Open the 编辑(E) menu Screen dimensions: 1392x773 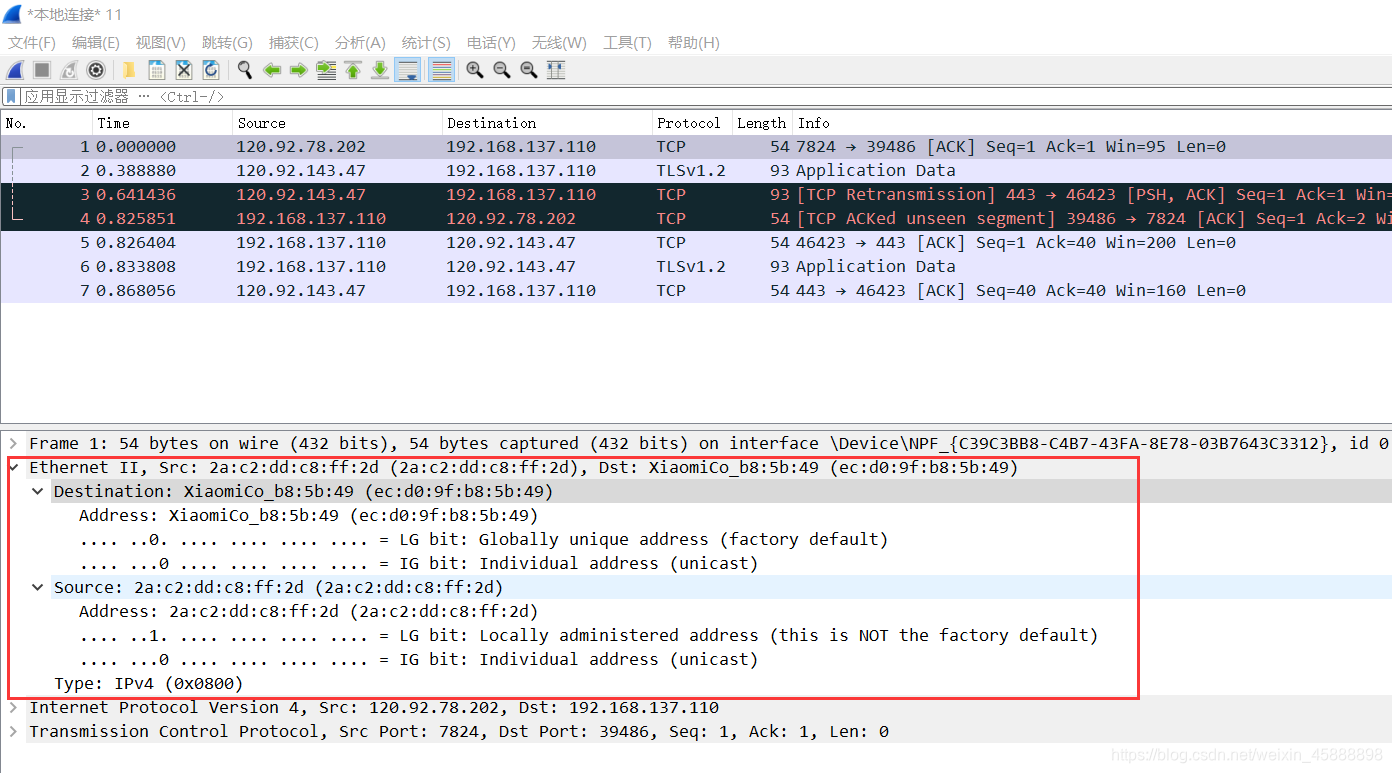click(x=96, y=43)
